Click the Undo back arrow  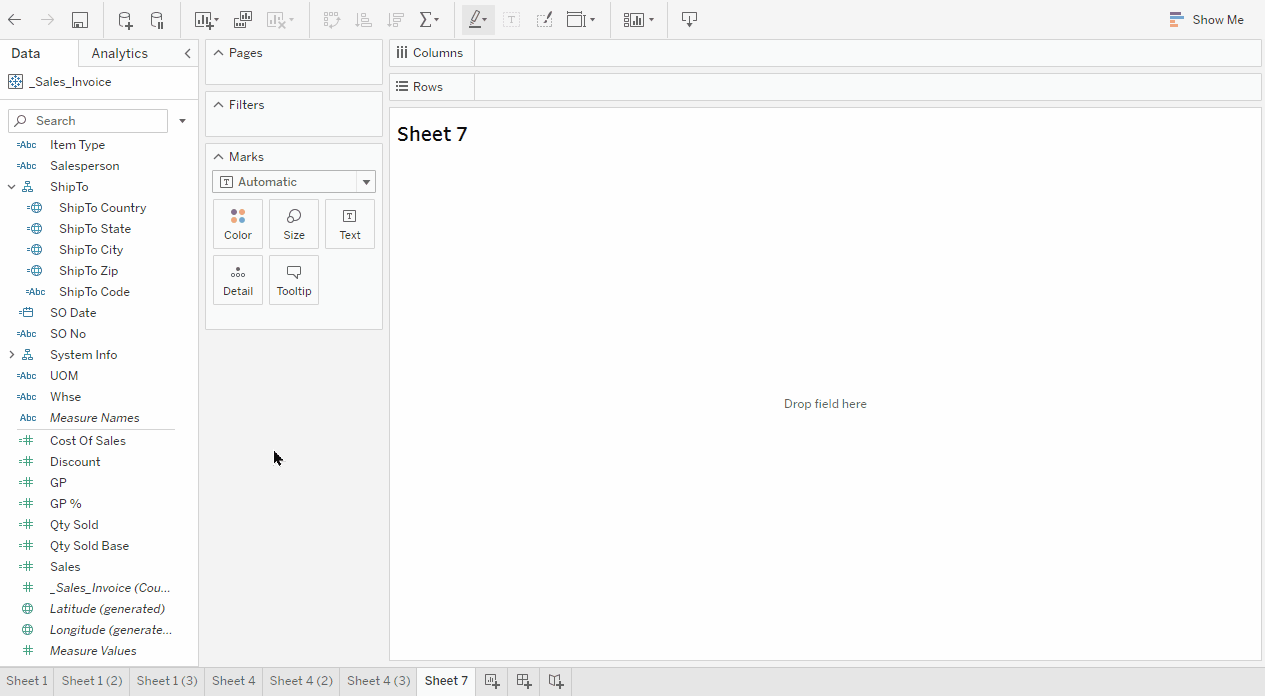(15, 20)
